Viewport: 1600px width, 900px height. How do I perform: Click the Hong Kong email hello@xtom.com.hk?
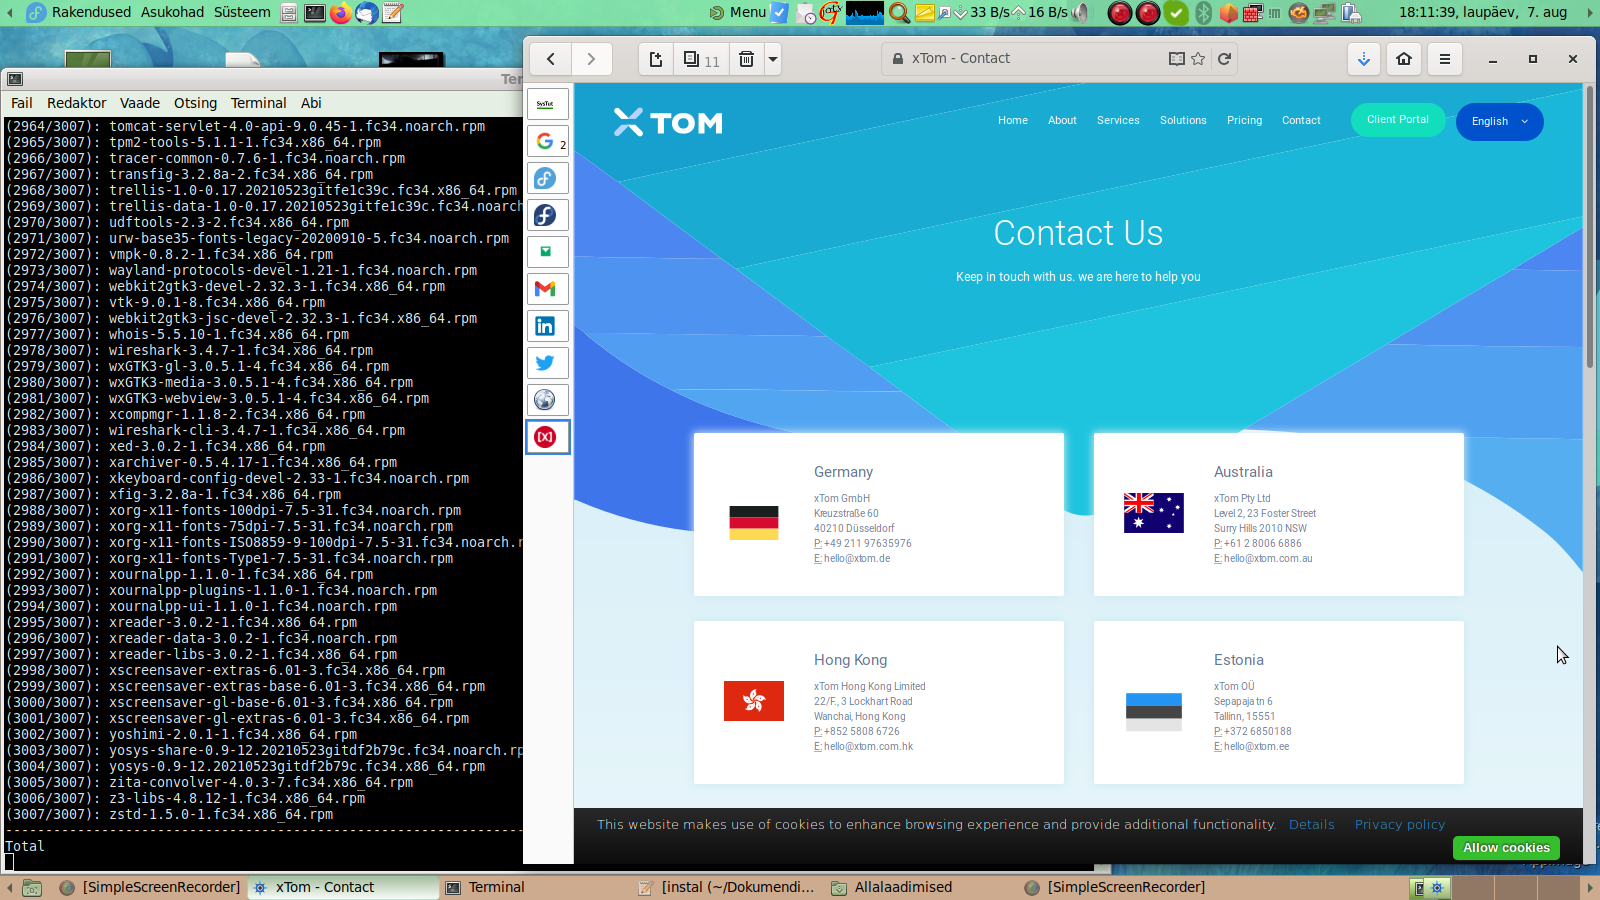click(868, 747)
